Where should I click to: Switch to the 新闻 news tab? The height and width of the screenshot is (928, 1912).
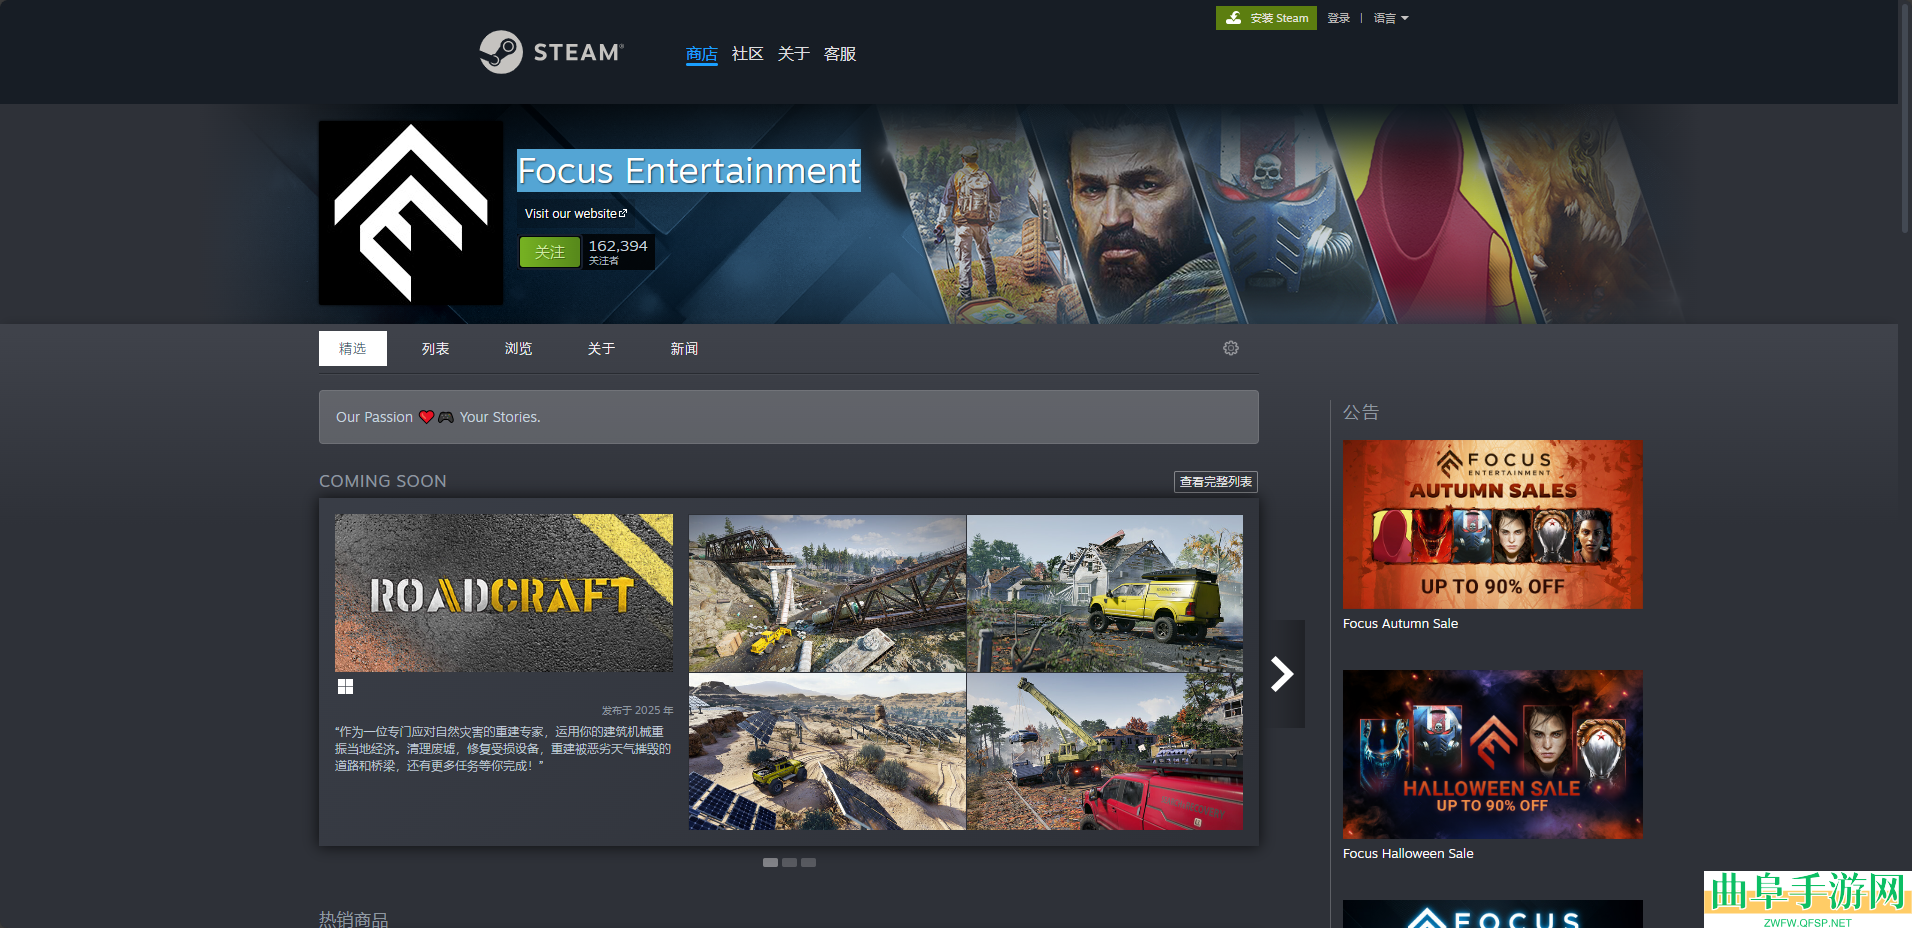[685, 348]
